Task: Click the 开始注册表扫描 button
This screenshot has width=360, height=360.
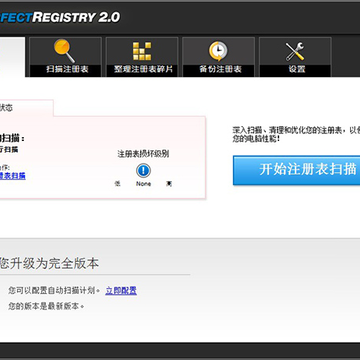Action: pyautogui.click(x=296, y=170)
